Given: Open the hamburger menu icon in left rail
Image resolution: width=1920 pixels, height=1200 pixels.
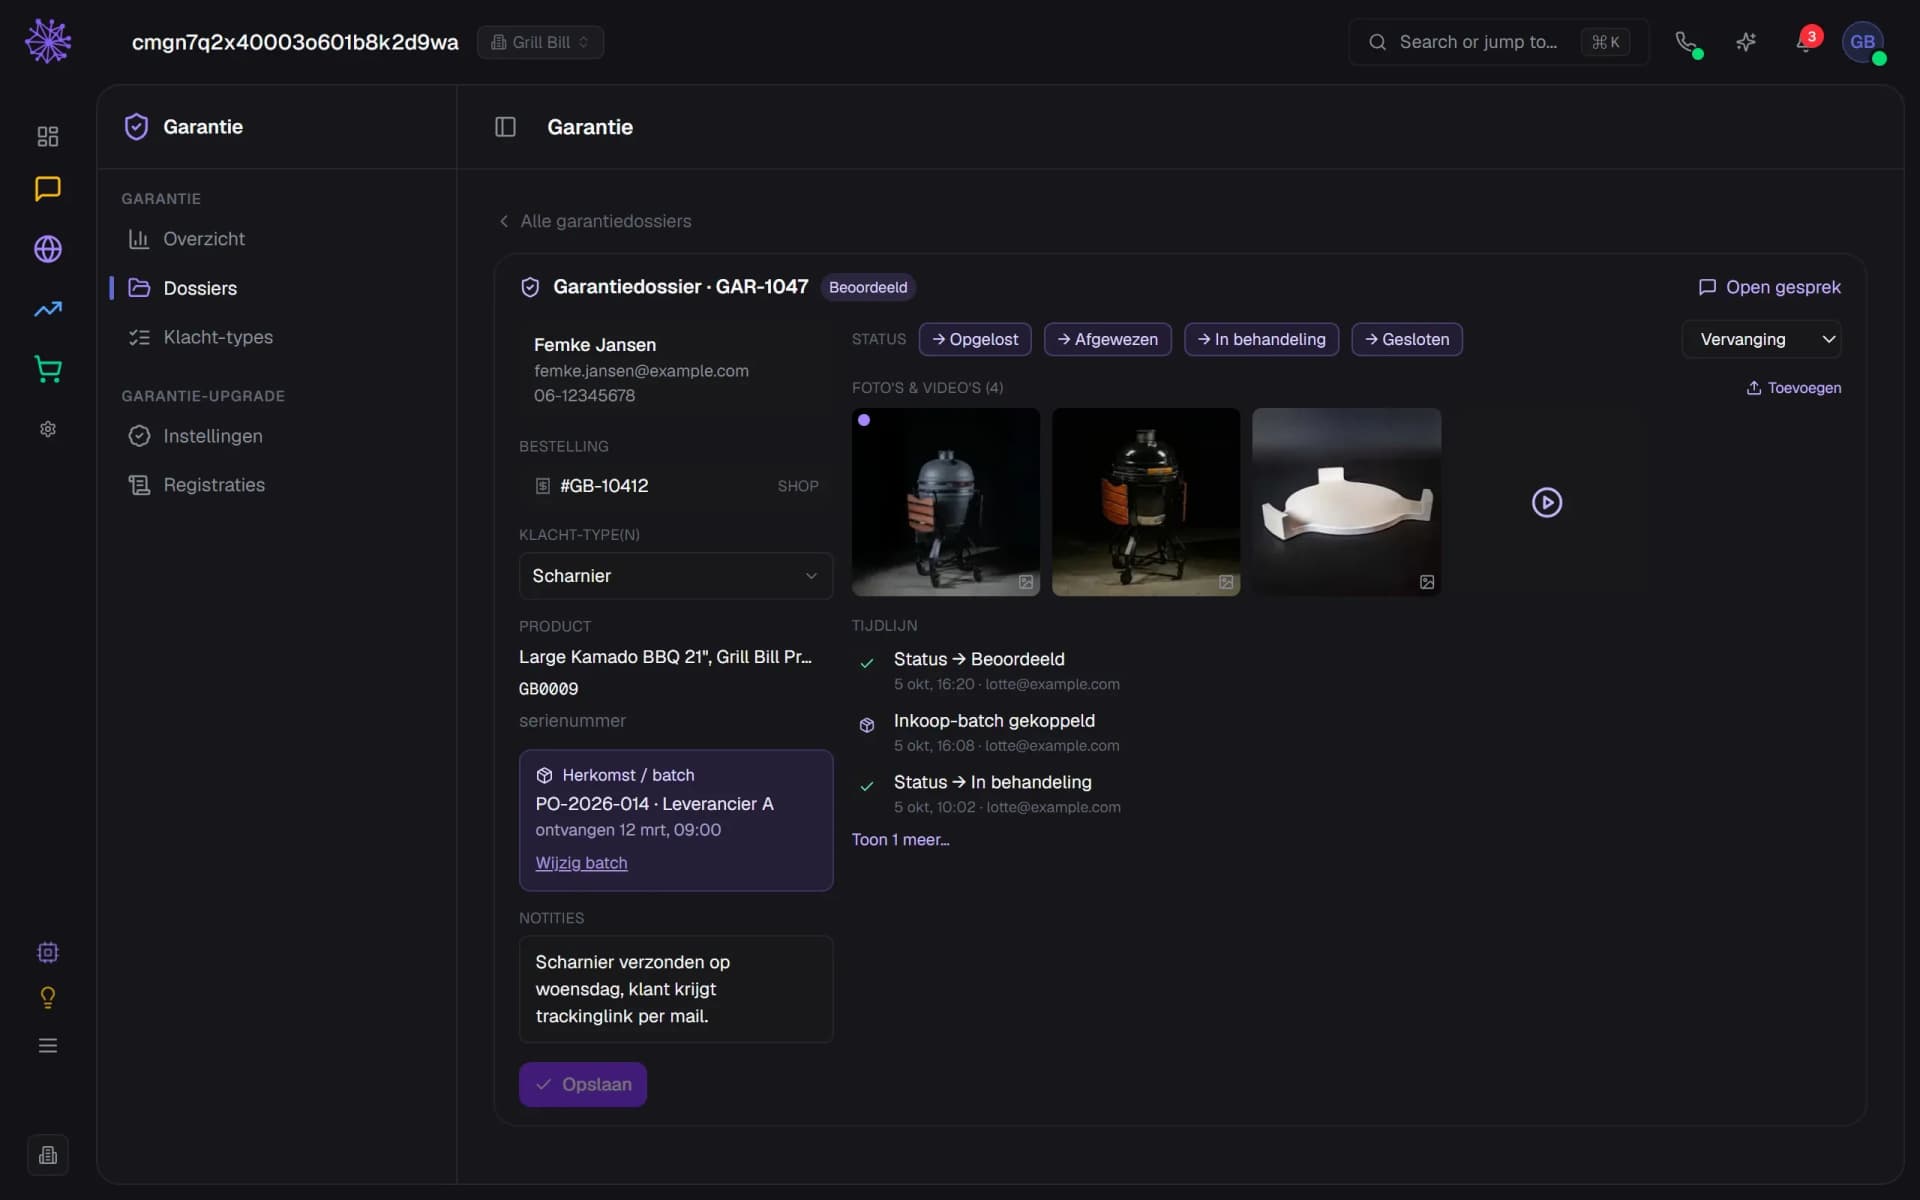Looking at the screenshot, I should (47, 1045).
